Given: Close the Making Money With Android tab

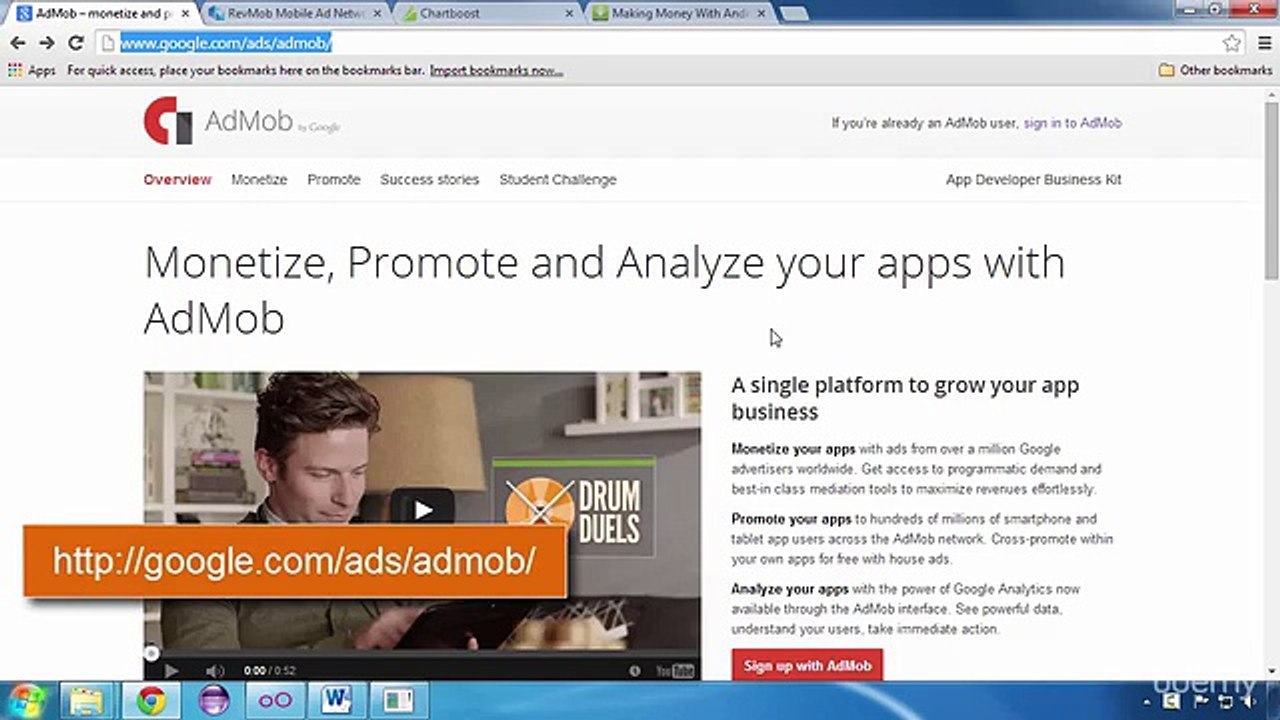Looking at the screenshot, I should (x=761, y=13).
